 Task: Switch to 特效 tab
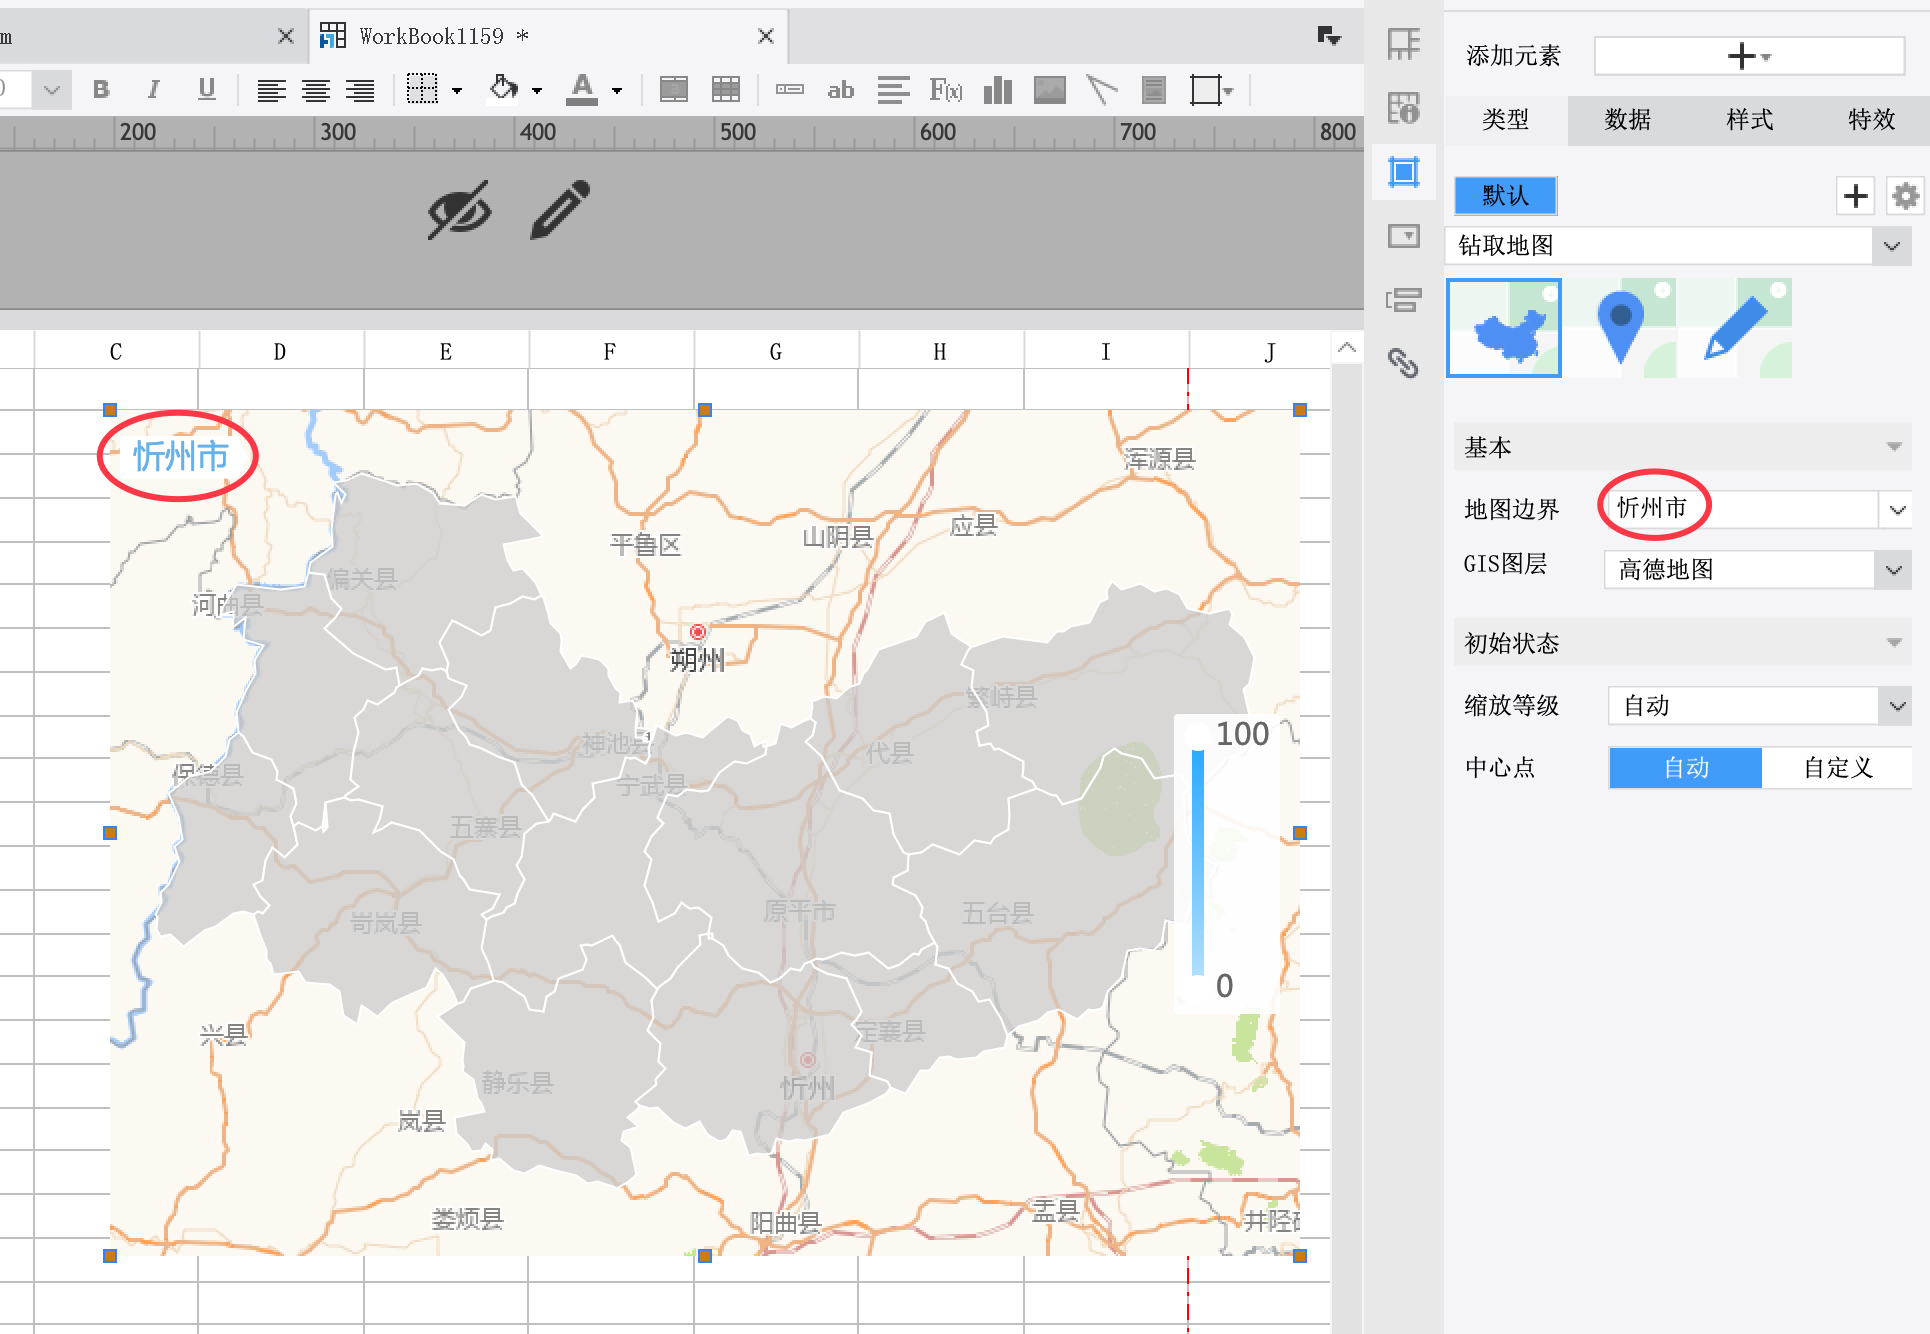point(1871,120)
